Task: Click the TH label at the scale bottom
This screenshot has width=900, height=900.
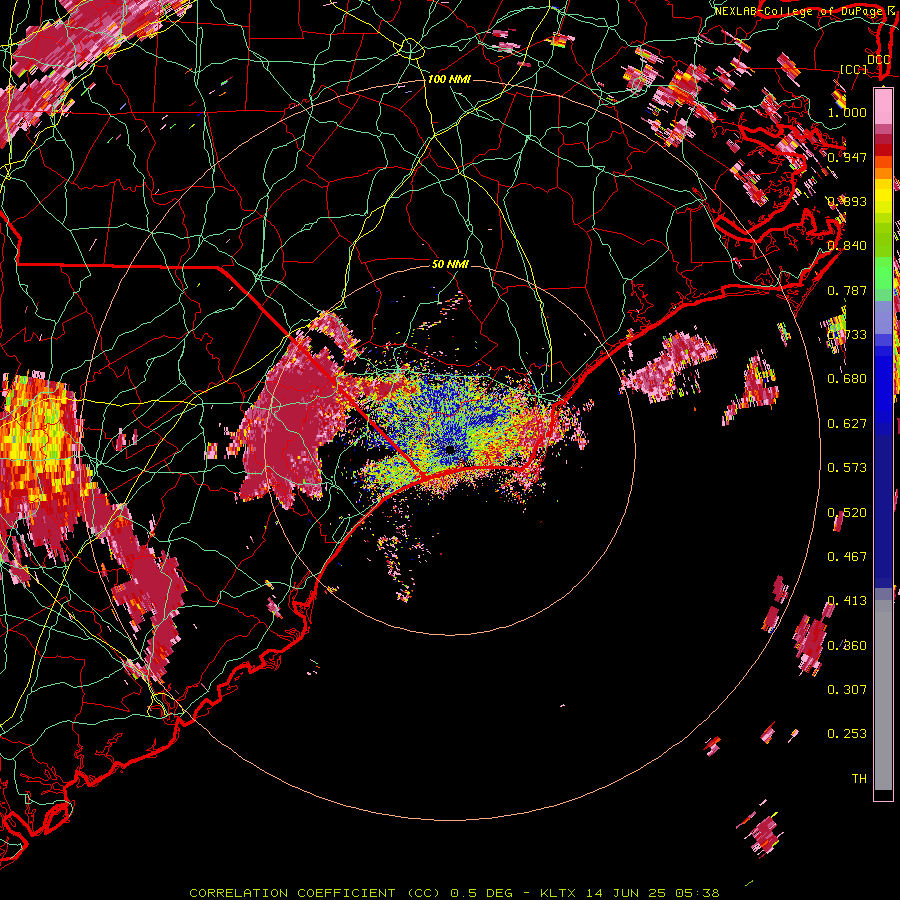Action: pos(859,779)
